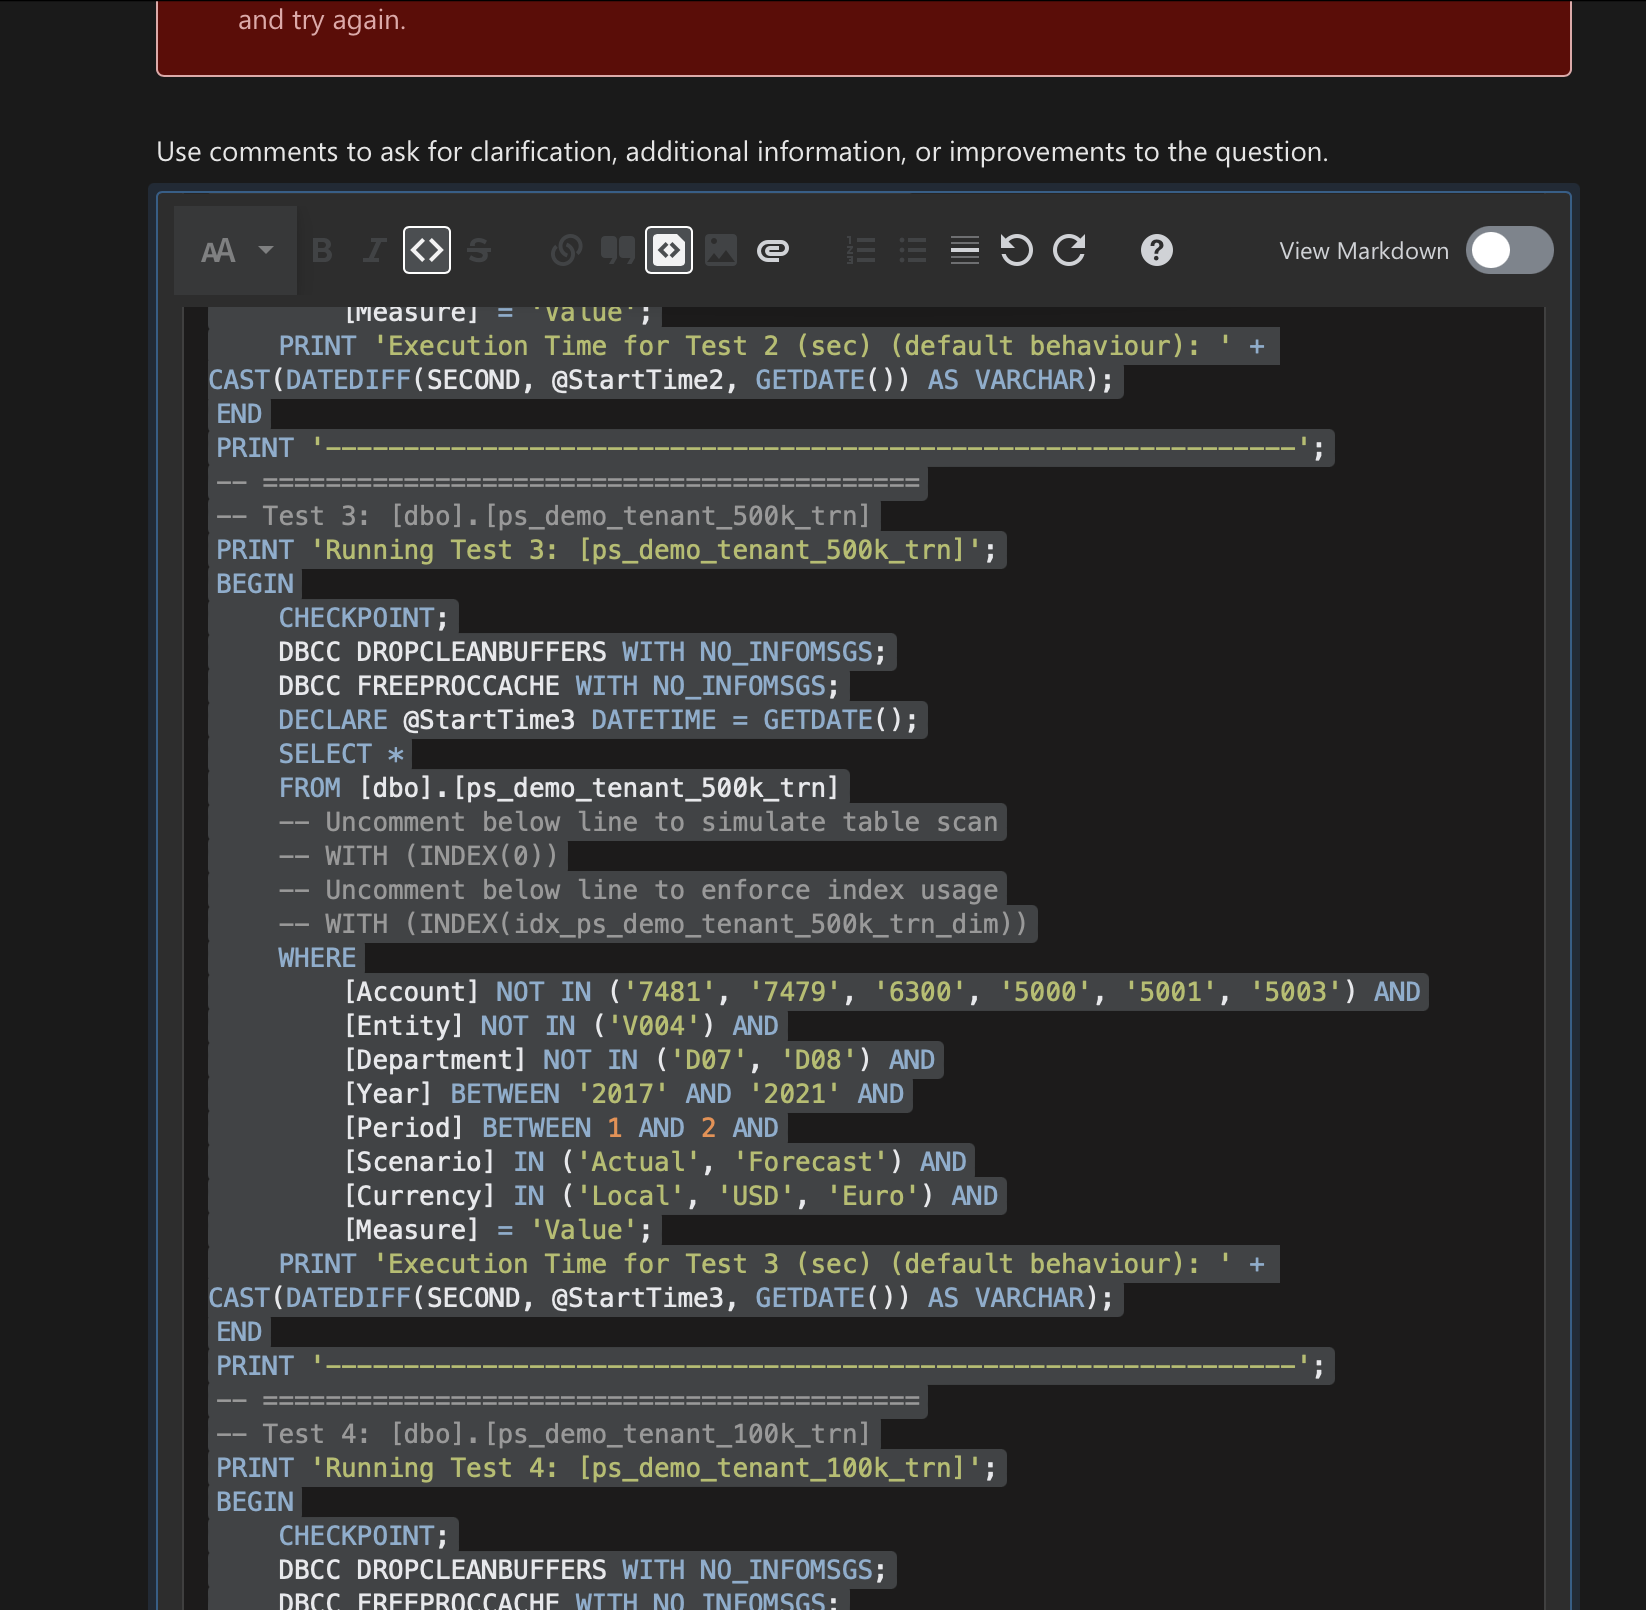Attach a file with paperclip icon
1646x1610 pixels.
click(773, 250)
